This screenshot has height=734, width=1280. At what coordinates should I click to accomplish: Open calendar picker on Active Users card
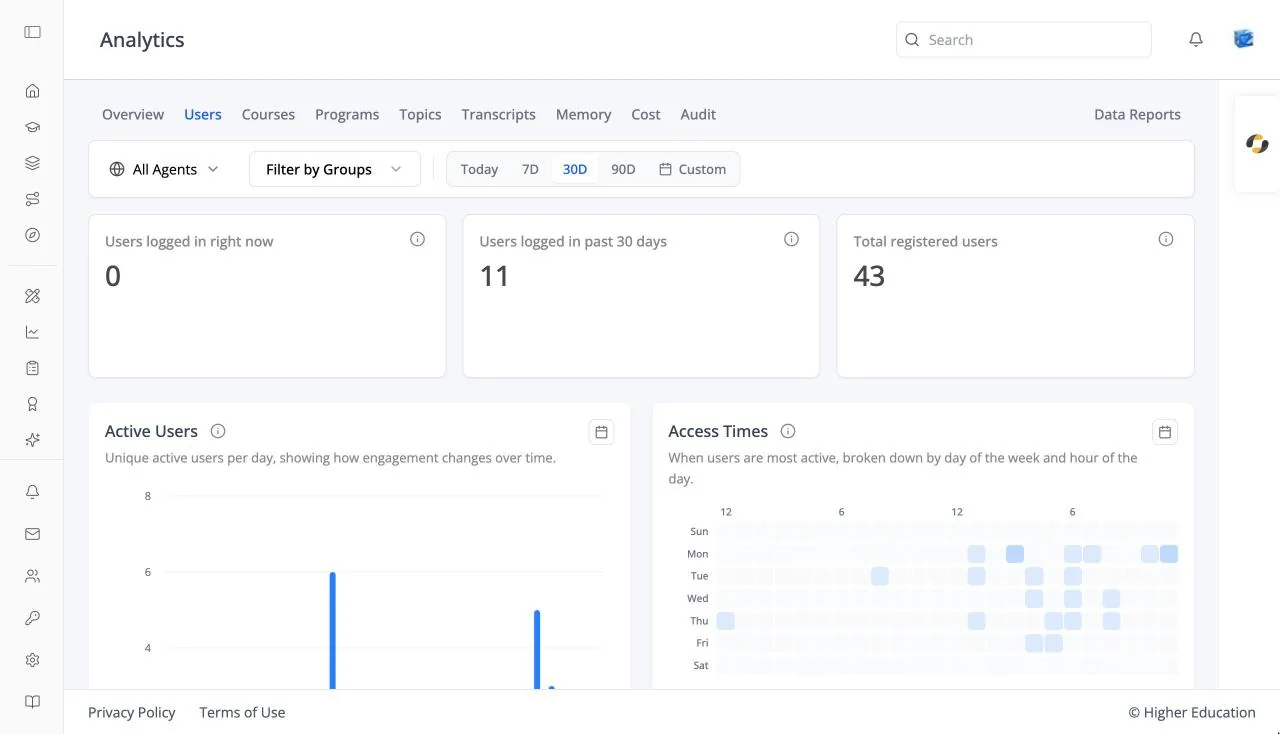tap(601, 432)
